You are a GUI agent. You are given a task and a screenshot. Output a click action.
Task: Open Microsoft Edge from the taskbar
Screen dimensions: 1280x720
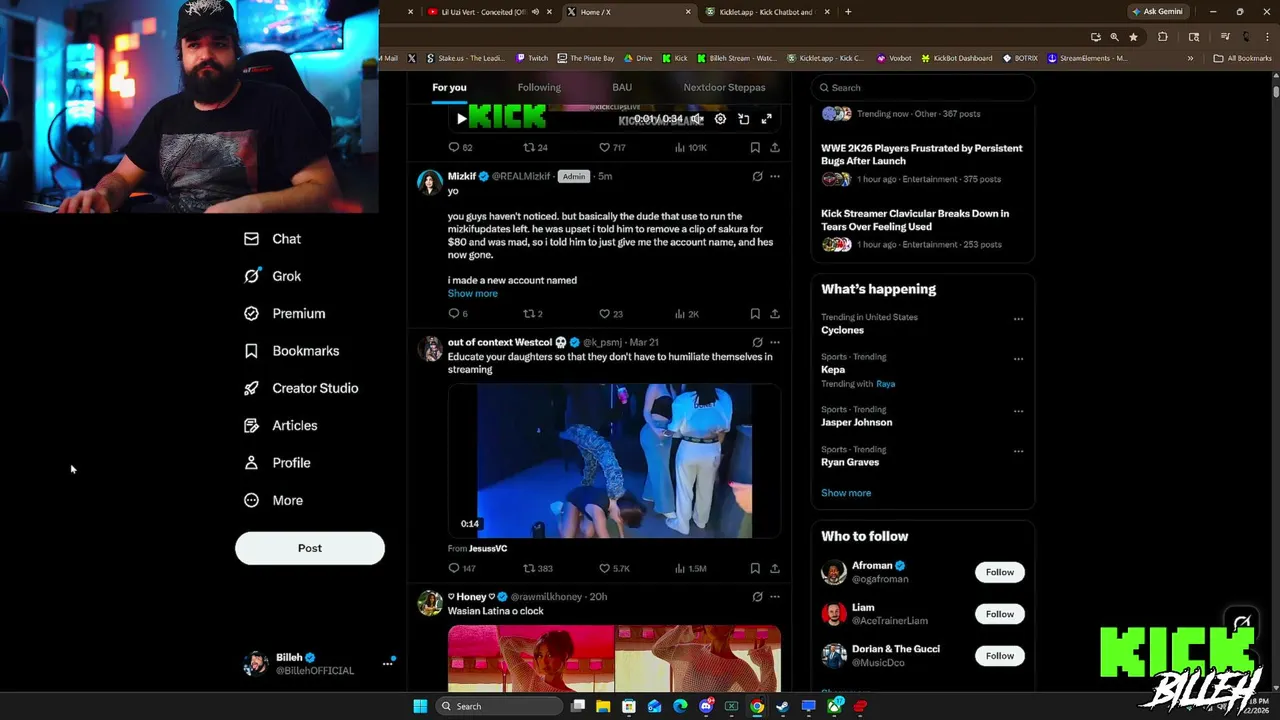[x=680, y=706]
